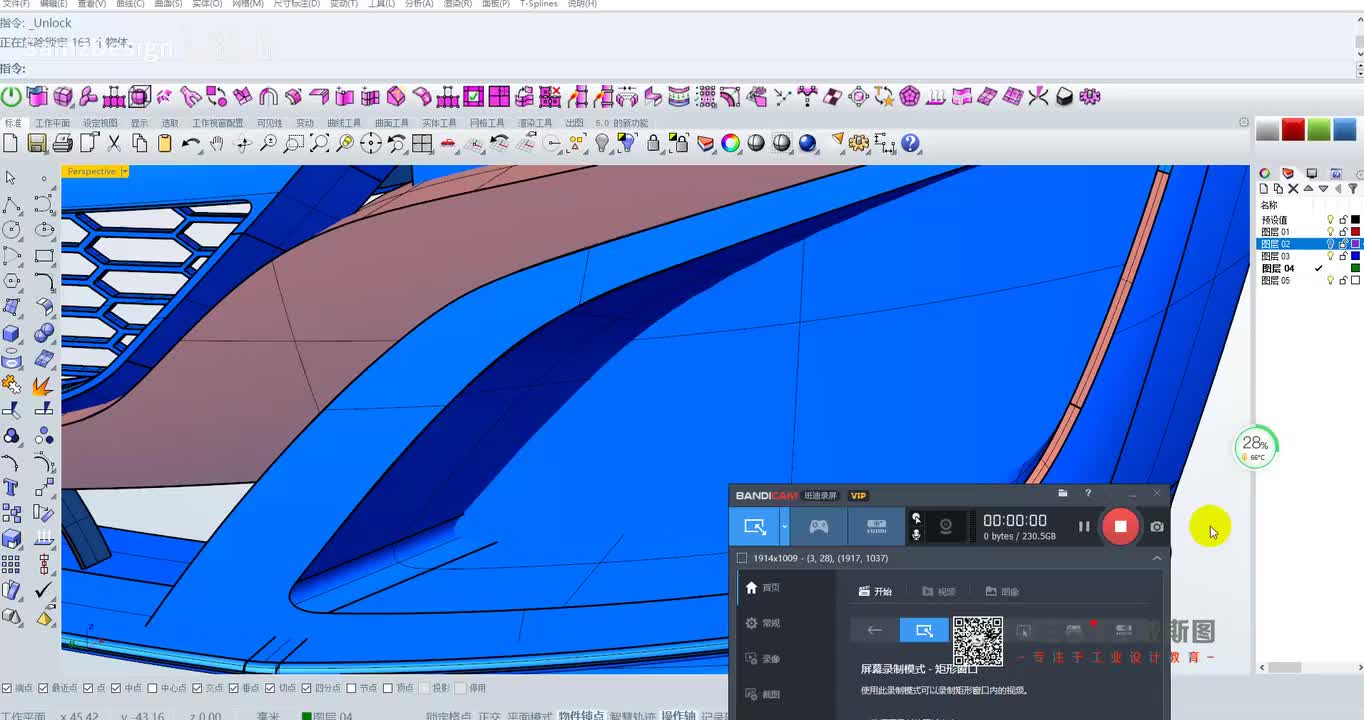Select the Pan hand tool
The height and width of the screenshot is (720, 1364).
point(217,144)
